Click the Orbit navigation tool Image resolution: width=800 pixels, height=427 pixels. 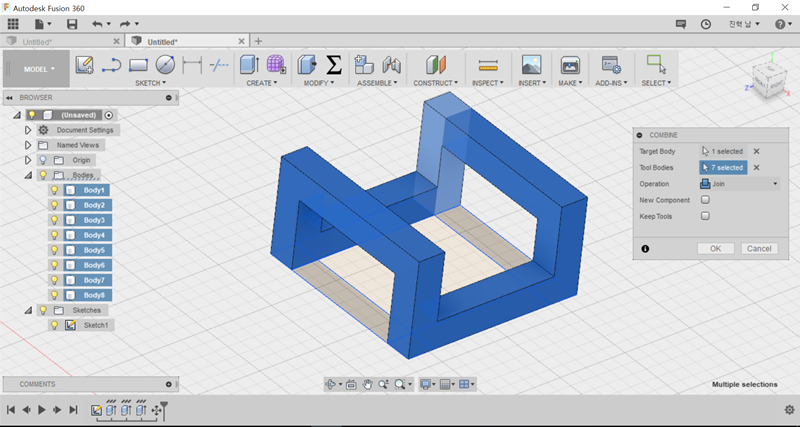coord(330,384)
